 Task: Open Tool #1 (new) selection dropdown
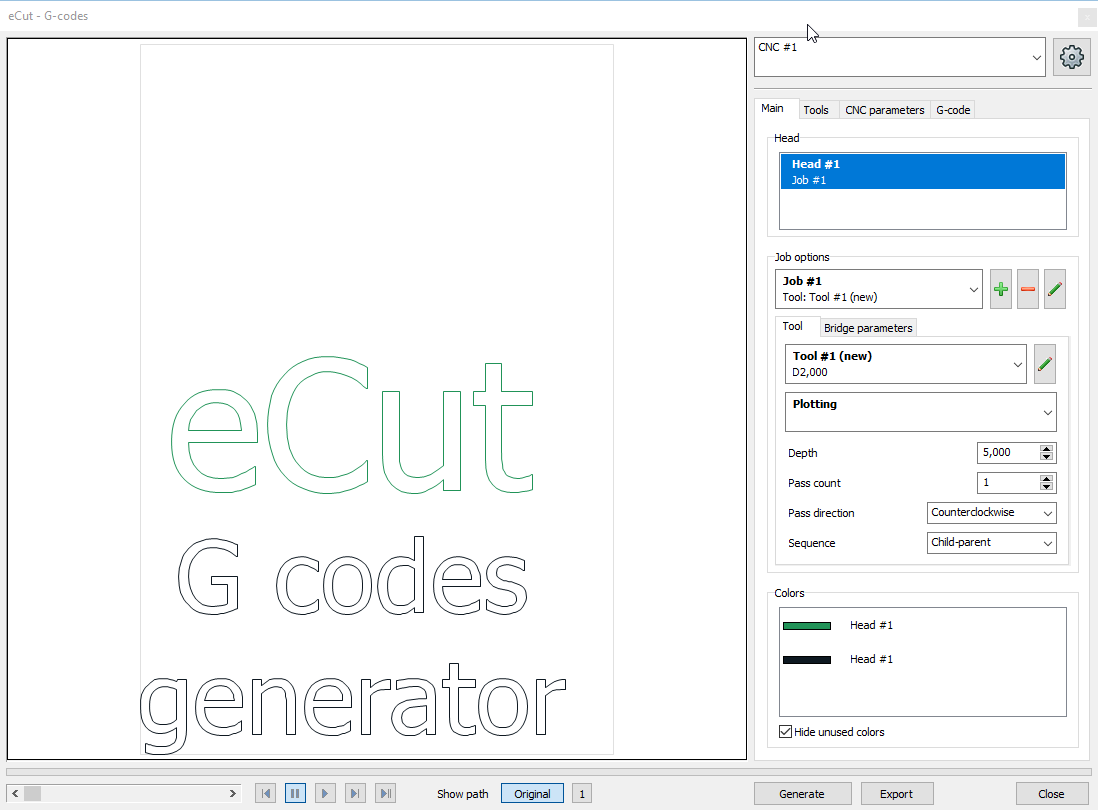pos(906,364)
